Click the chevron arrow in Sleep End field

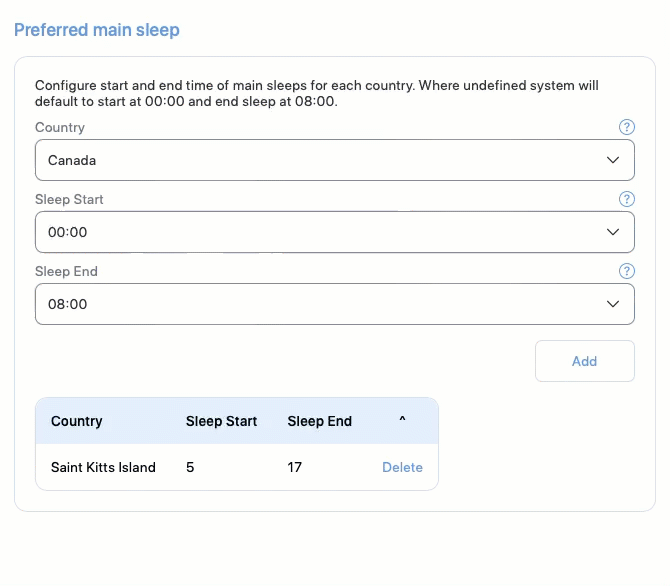pos(613,304)
